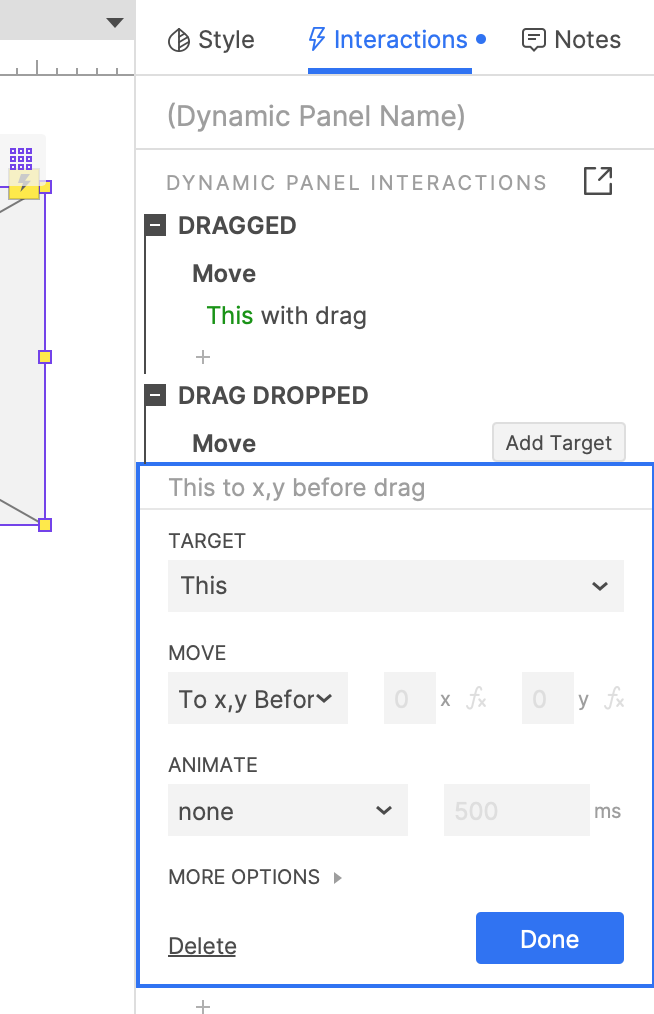Open the ANIMATE dropdown set to none
Viewport: 654px width, 1014px height.
287,811
